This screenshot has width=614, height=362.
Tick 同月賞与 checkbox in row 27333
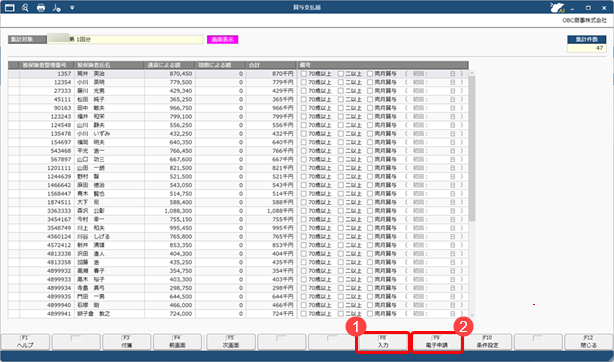pos(370,91)
